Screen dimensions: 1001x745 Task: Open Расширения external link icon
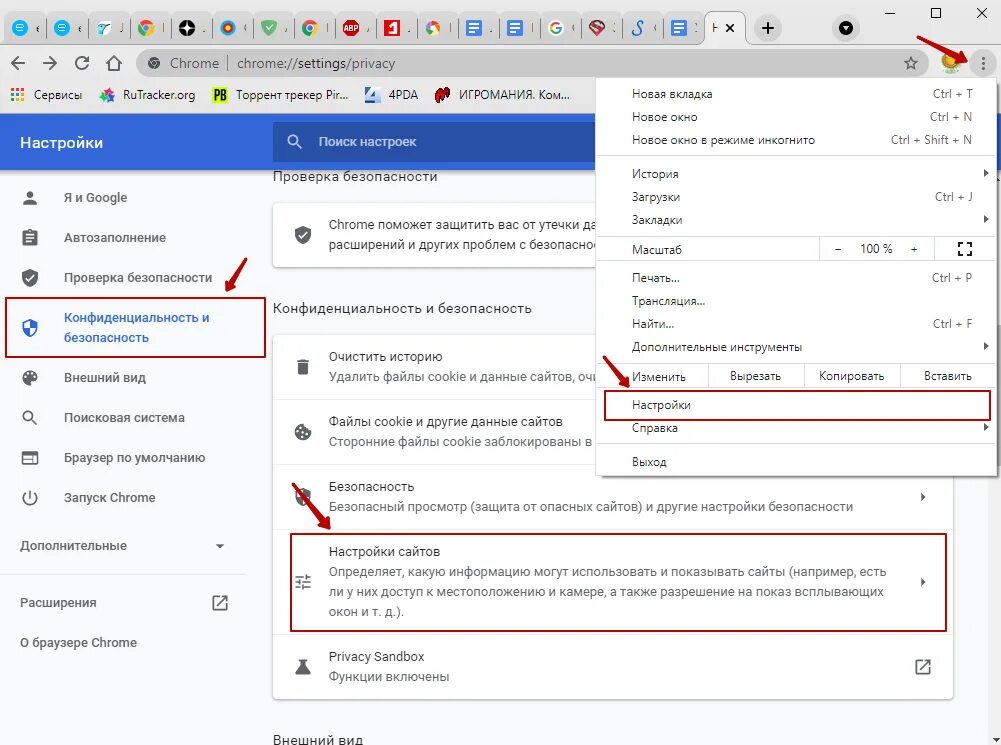tap(220, 603)
